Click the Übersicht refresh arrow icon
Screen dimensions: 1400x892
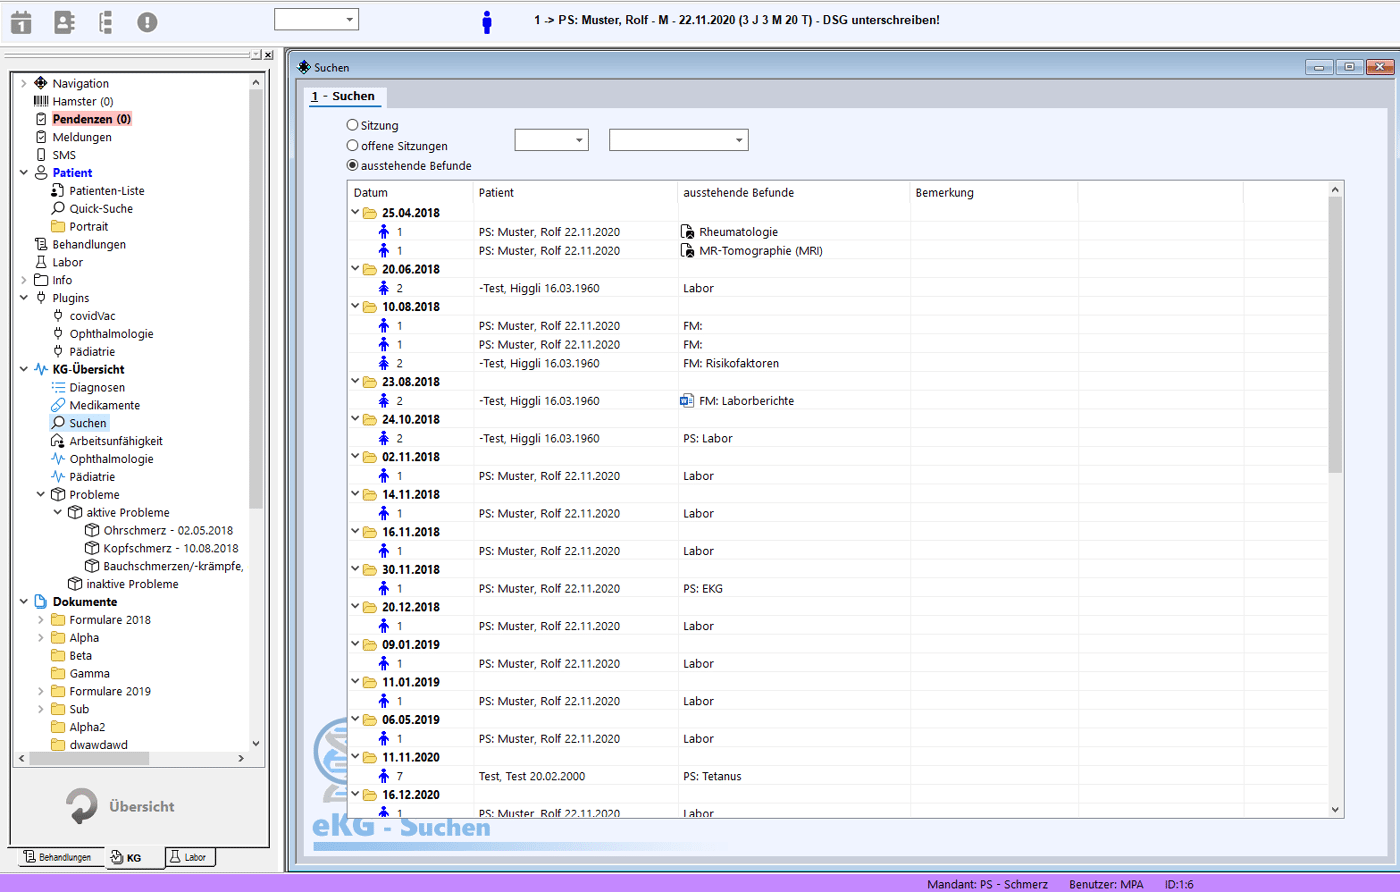81,806
